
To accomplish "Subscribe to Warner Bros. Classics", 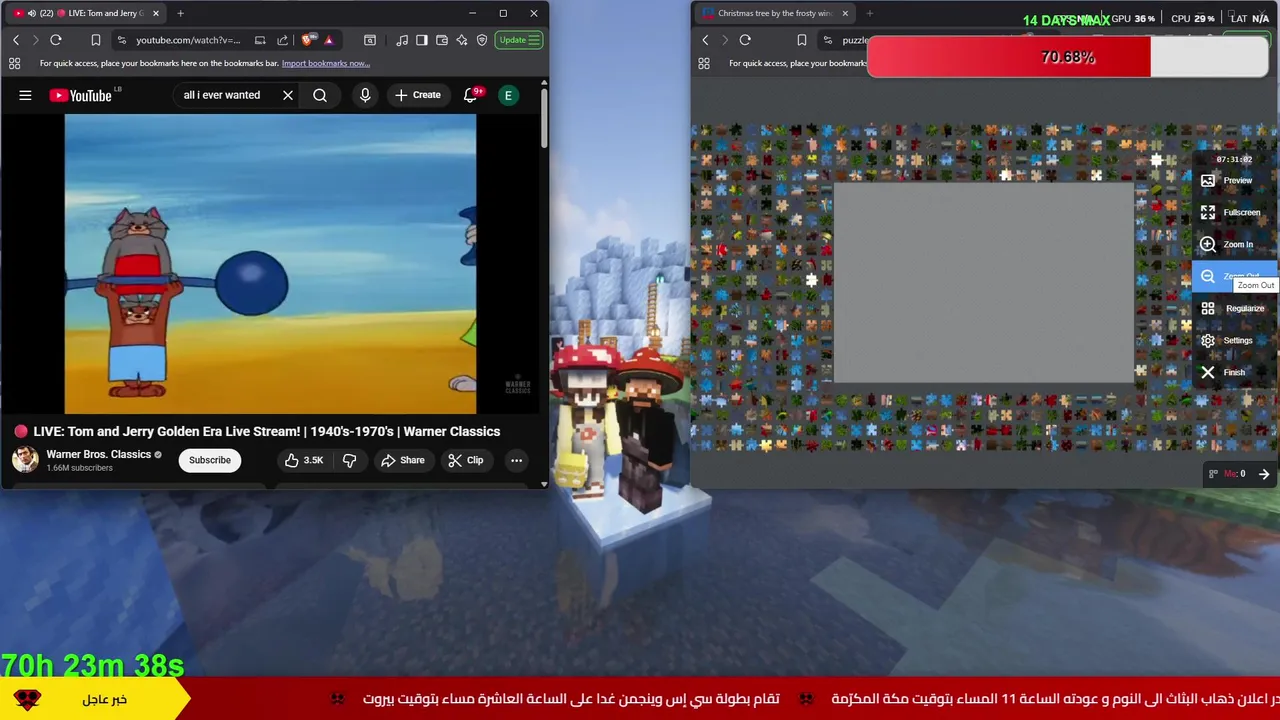I will 210,460.
